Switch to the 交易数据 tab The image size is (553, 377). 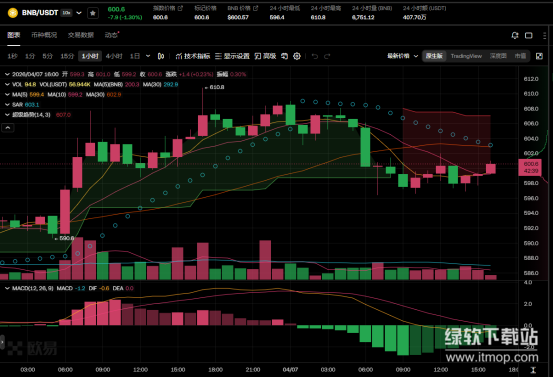(x=81, y=35)
